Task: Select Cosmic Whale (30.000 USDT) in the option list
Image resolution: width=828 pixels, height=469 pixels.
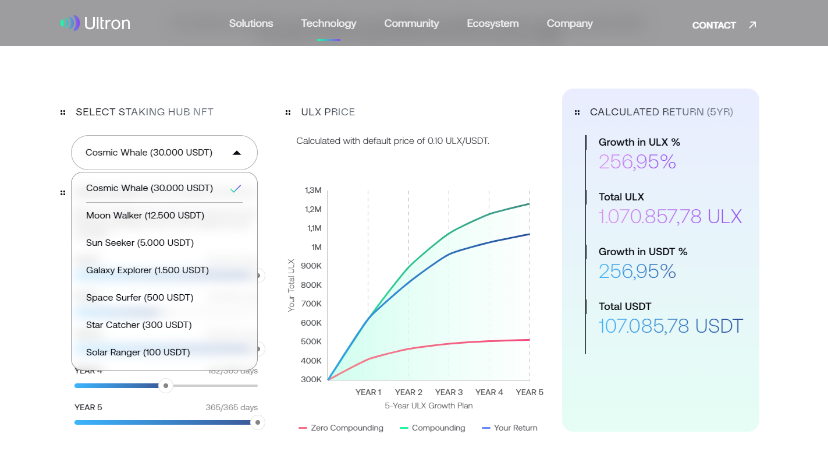Action: (x=164, y=188)
